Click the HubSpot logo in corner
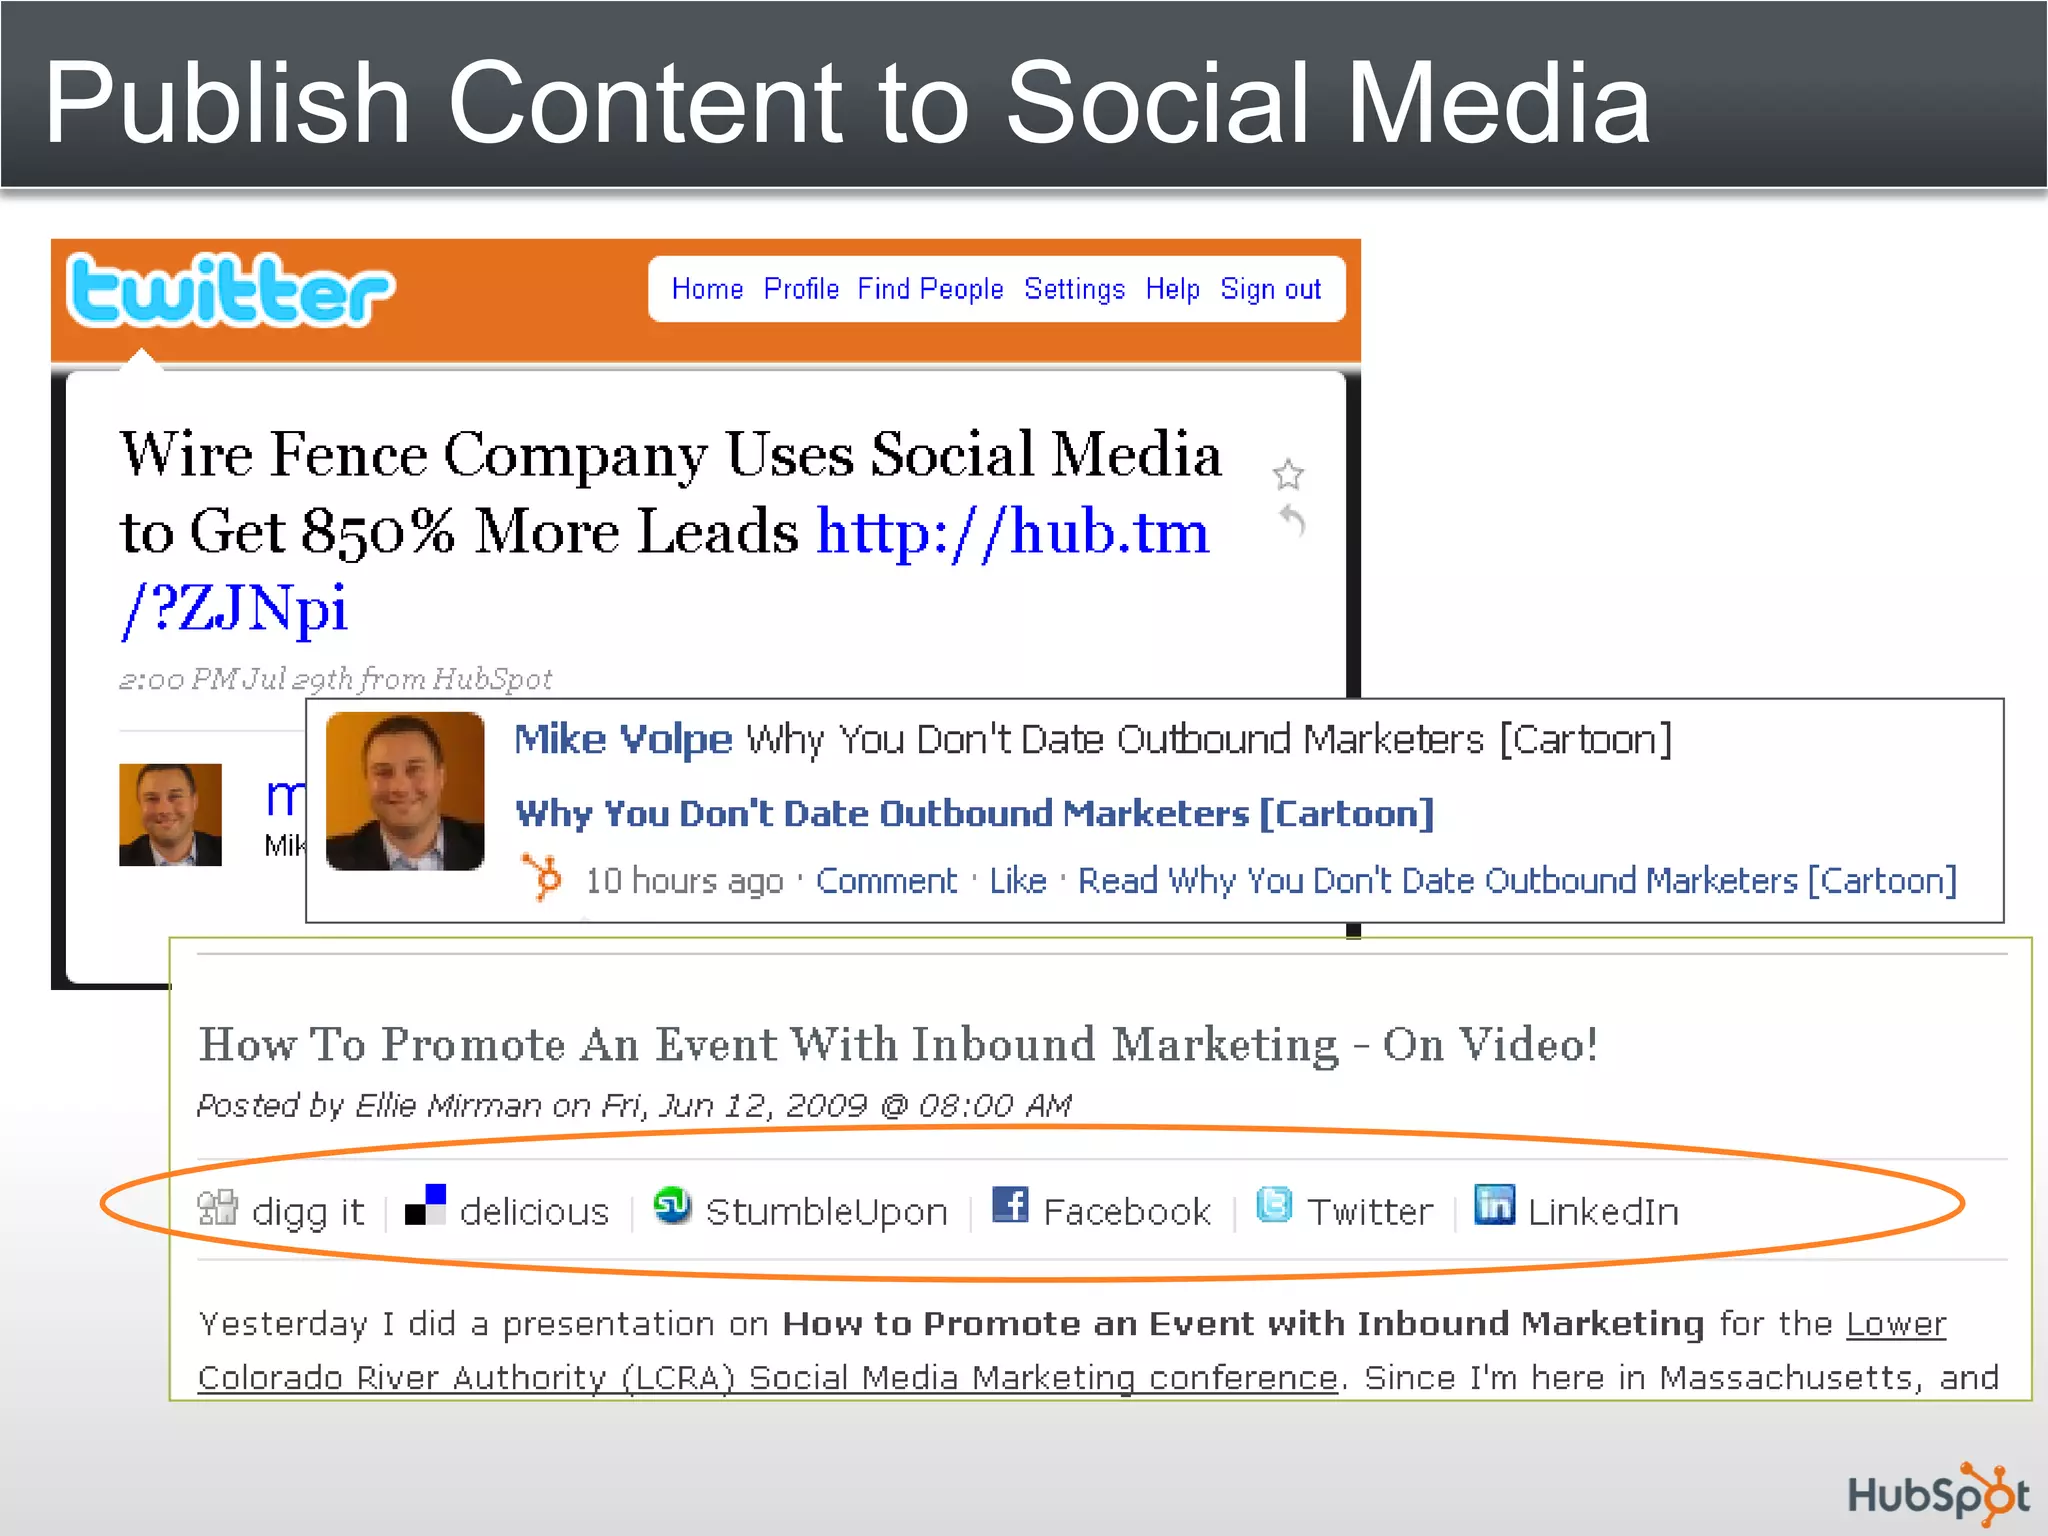The image size is (2048, 1536). click(x=1938, y=1495)
